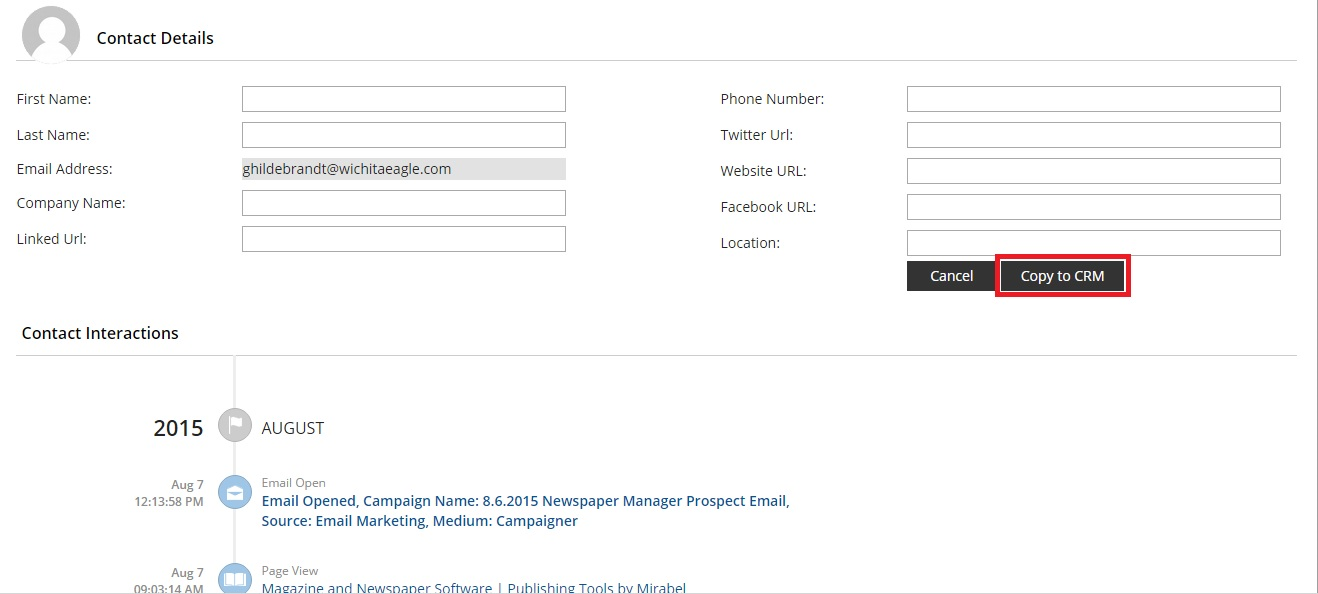Select the Phone Number field
This screenshot has height=594, width=1318.
(x=1094, y=99)
